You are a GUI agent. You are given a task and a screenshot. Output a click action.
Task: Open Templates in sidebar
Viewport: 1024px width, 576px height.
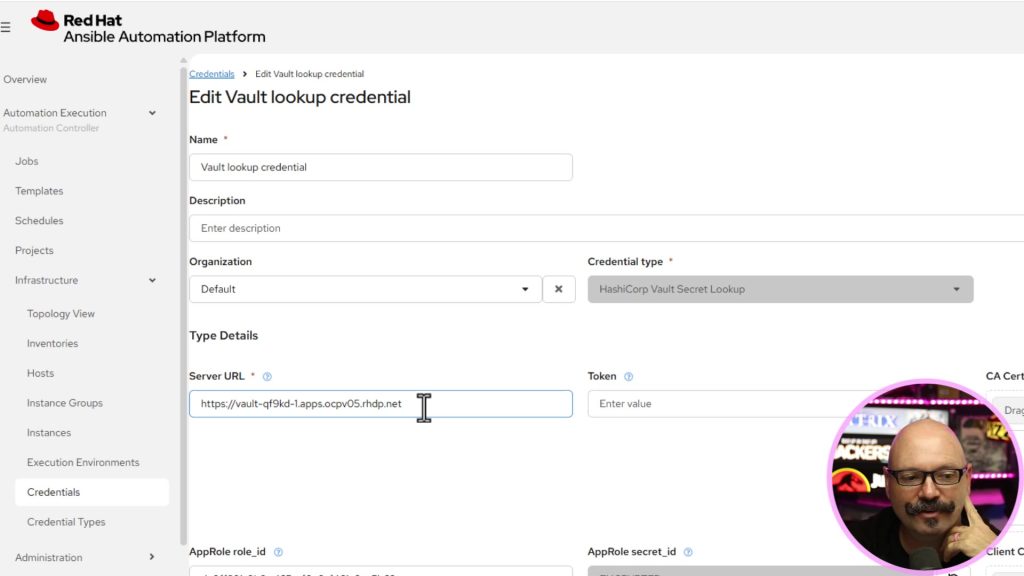pyautogui.click(x=39, y=191)
